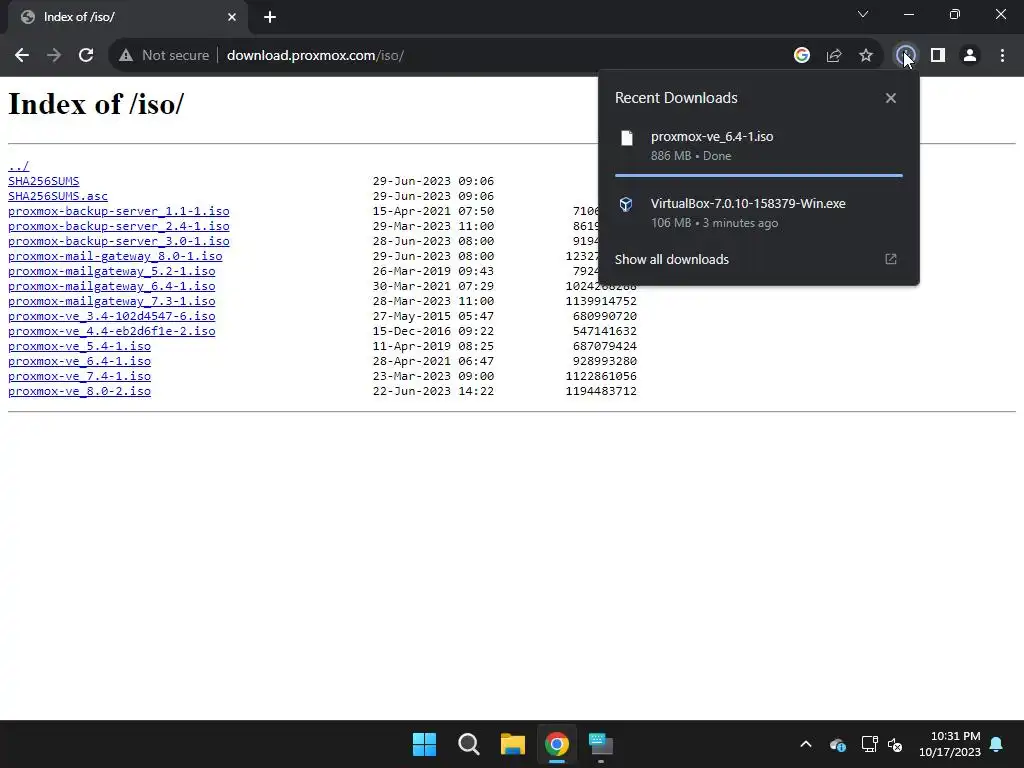Open the monitor app on taskbar

[601, 744]
